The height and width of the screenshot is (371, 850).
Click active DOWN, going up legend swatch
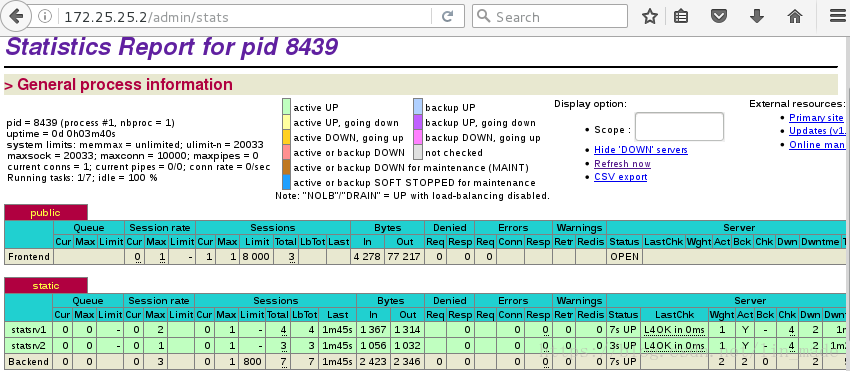(x=286, y=137)
